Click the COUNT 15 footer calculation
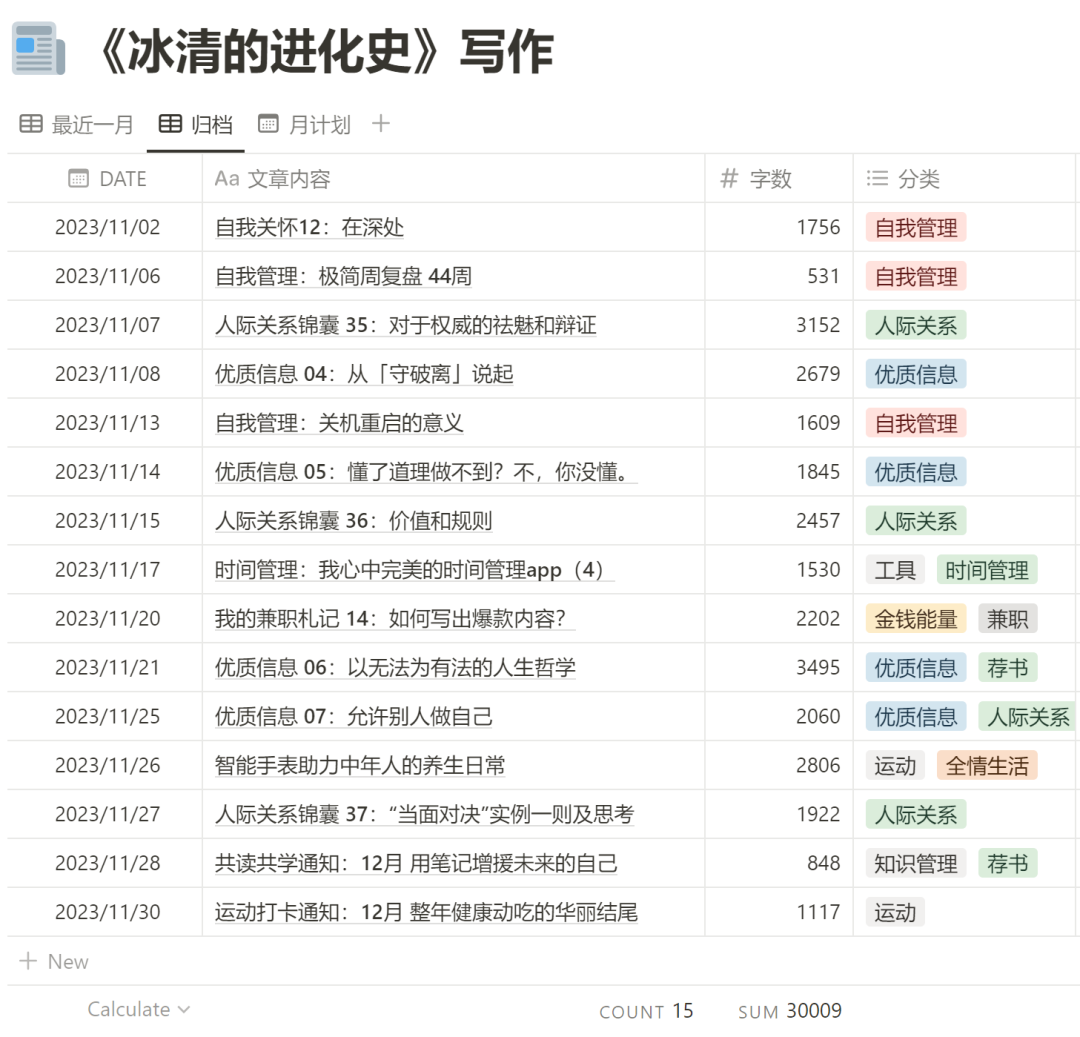The height and width of the screenshot is (1037, 1080). click(646, 1010)
